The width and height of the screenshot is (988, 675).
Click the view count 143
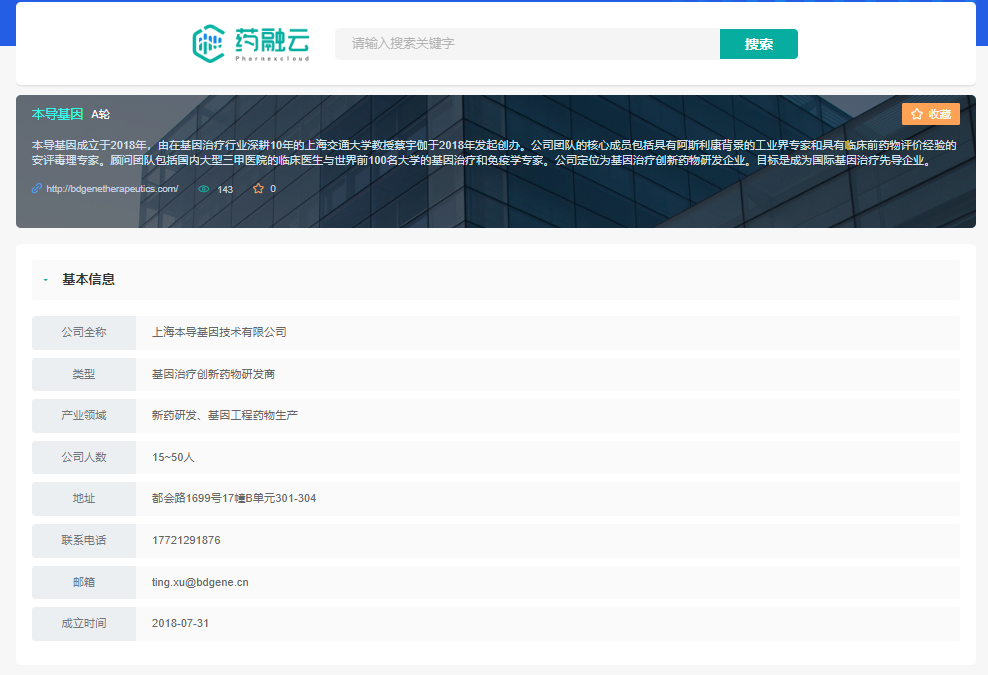tap(225, 189)
